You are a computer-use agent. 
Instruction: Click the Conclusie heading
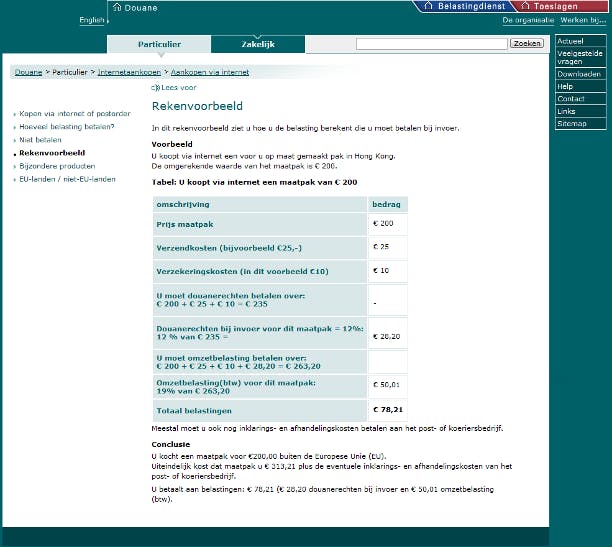pyautogui.click(x=171, y=444)
